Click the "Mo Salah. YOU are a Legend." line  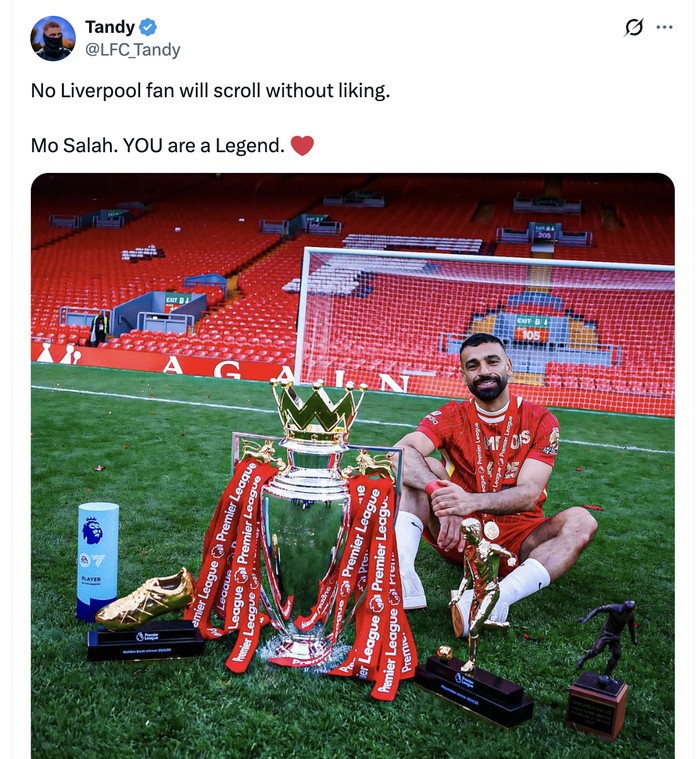(157, 146)
